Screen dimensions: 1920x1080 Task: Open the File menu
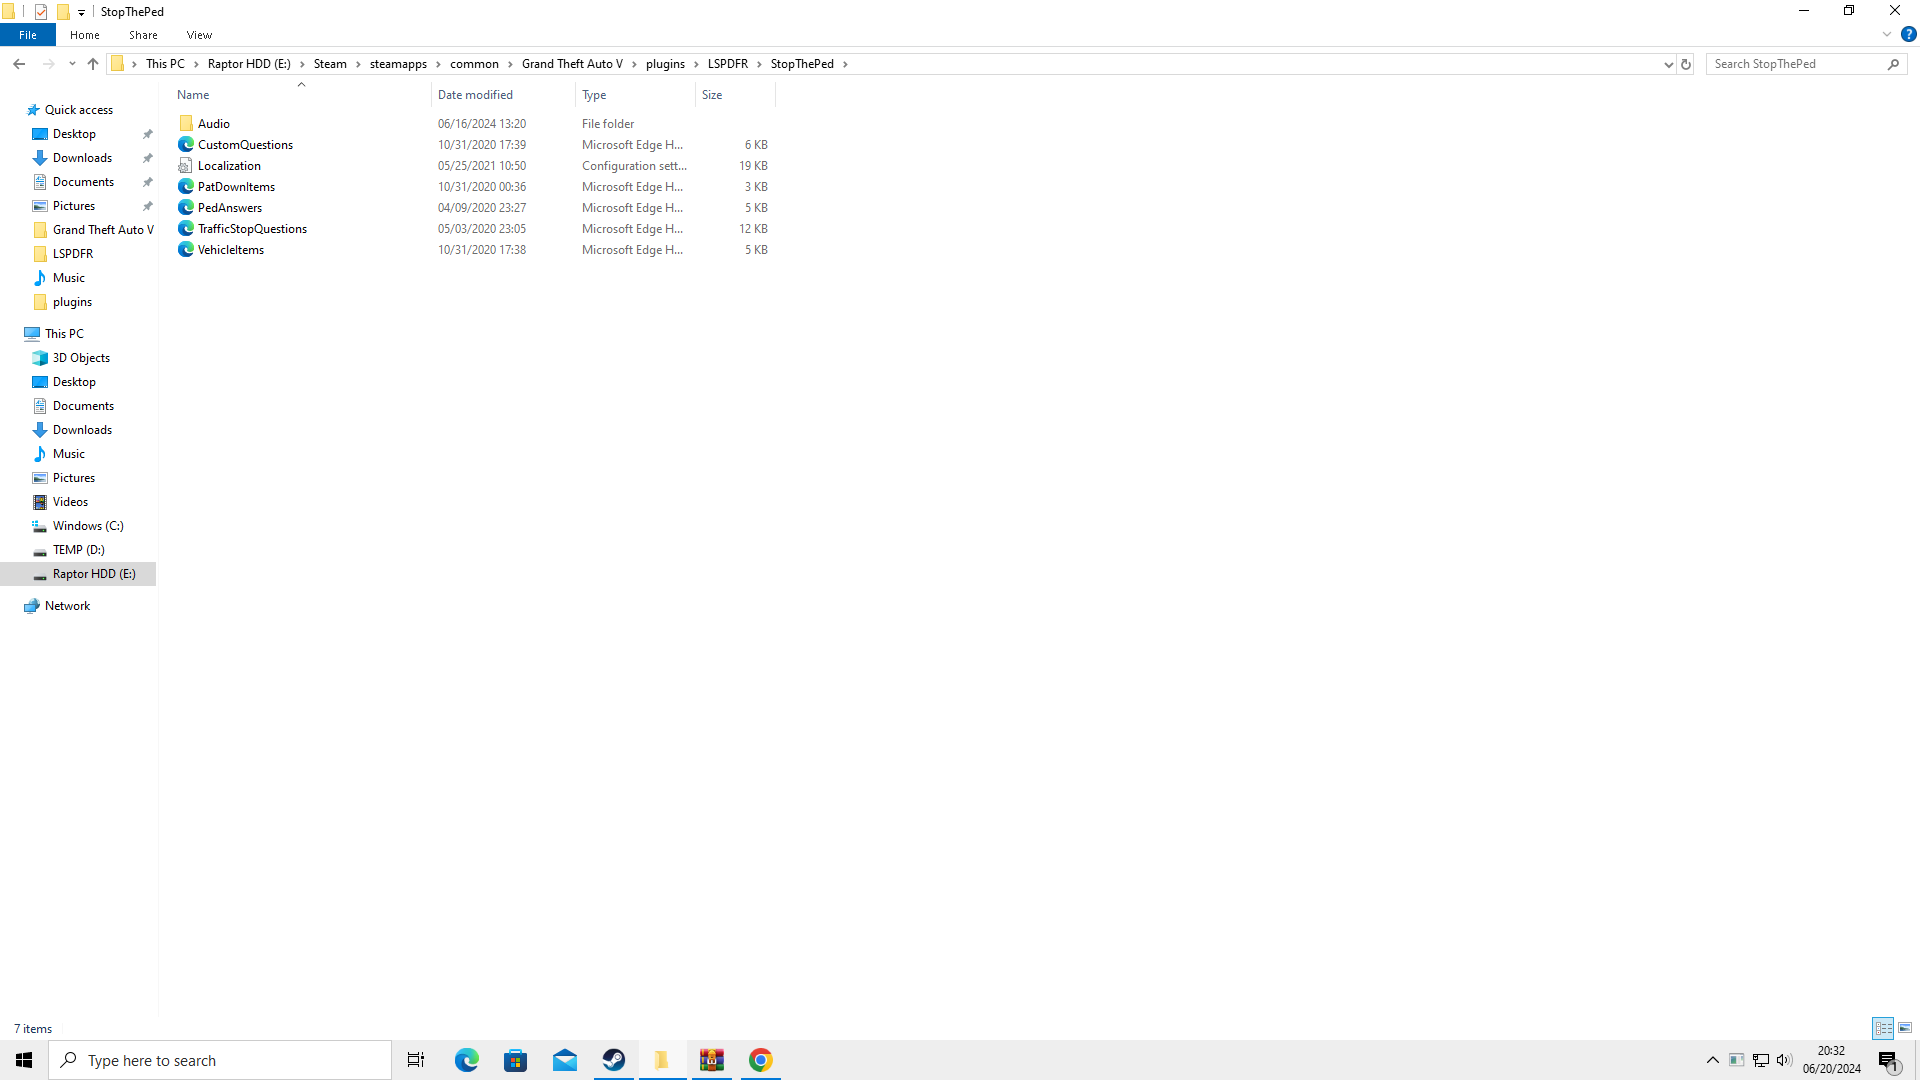point(28,35)
